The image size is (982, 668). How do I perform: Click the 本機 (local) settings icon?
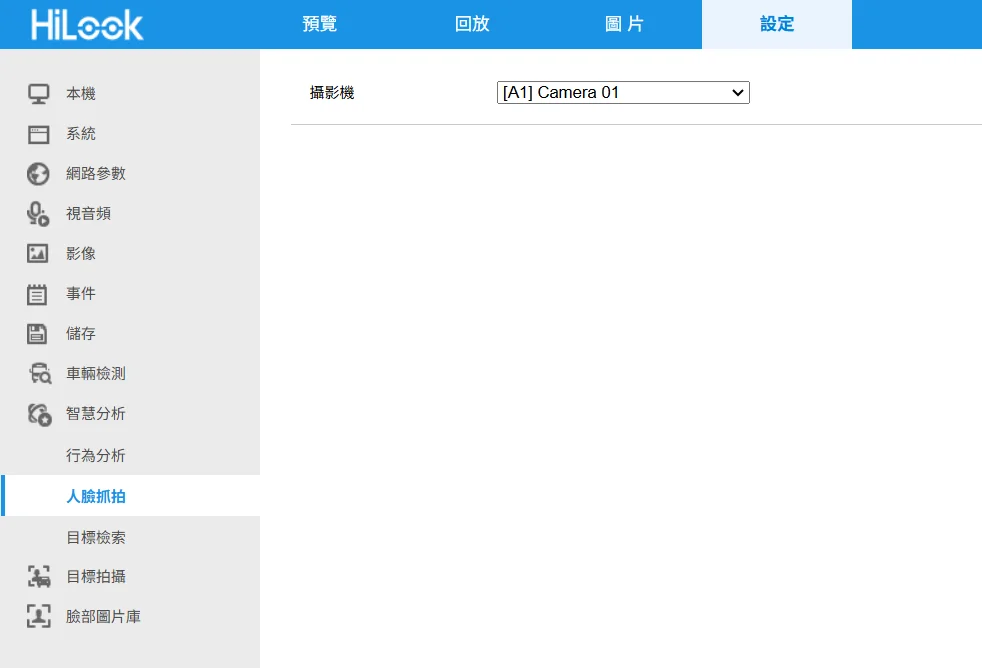[x=38, y=93]
